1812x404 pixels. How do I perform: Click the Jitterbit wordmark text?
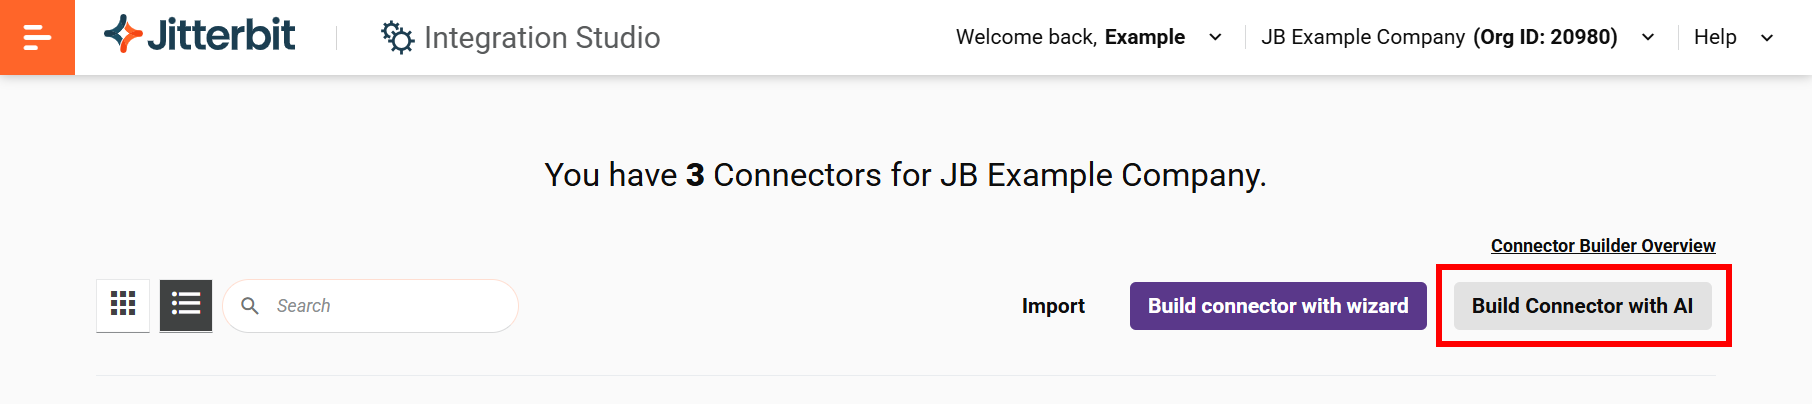[221, 35]
